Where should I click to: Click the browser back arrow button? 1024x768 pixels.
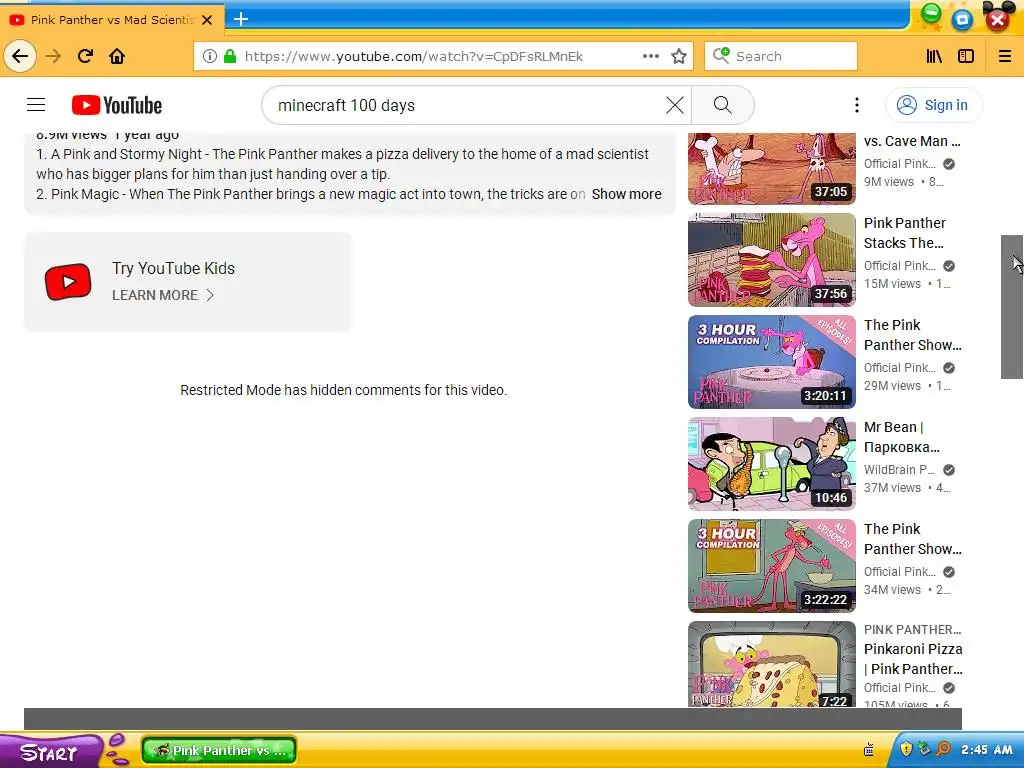(20, 56)
